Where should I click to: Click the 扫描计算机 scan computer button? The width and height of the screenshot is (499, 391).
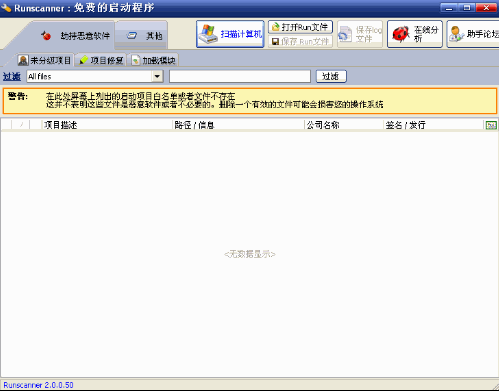click(230, 34)
